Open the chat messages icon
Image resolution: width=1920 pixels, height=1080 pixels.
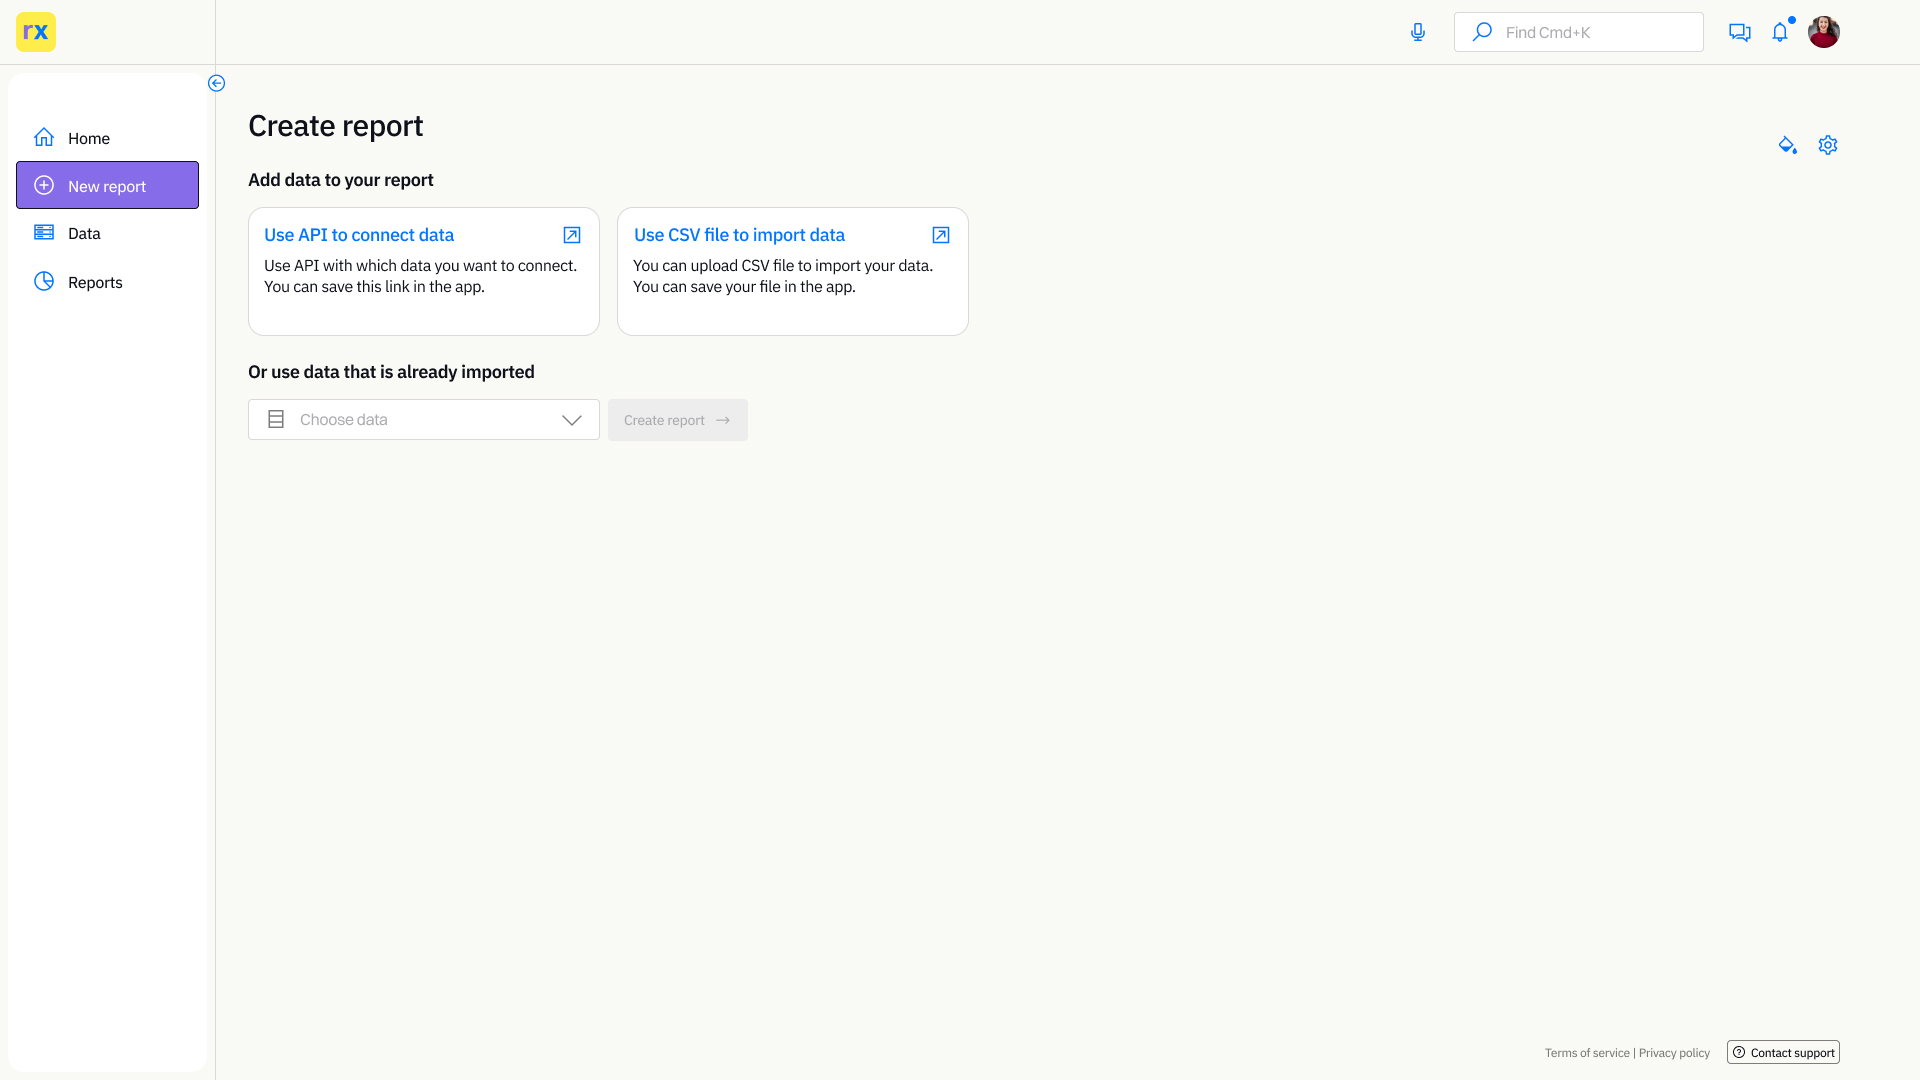(1740, 32)
